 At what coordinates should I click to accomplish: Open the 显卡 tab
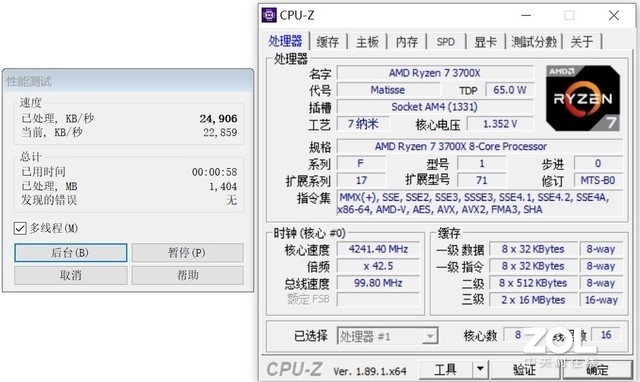point(485,42)
